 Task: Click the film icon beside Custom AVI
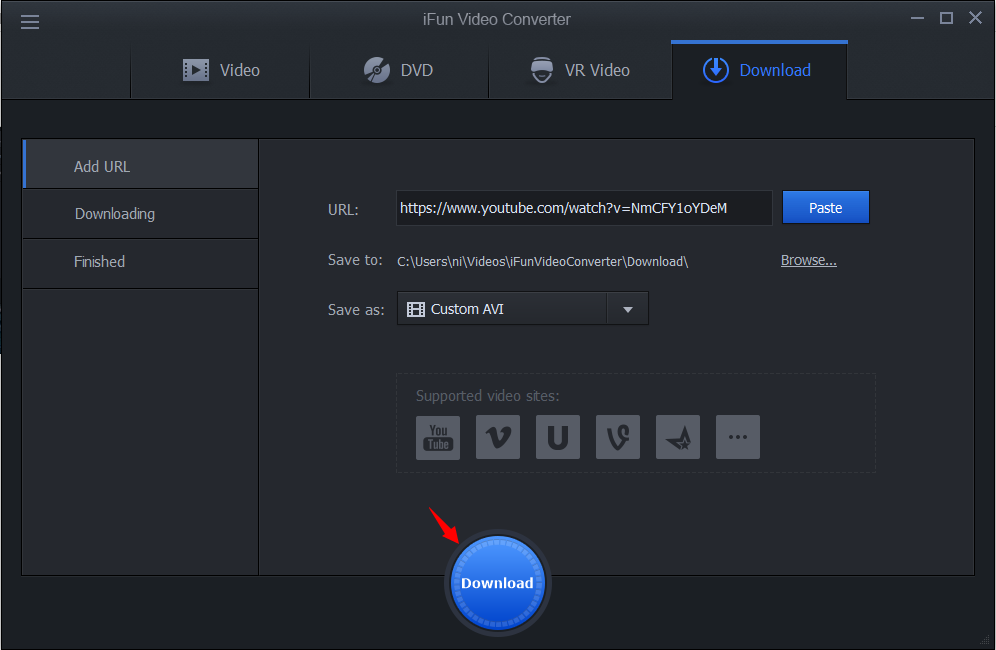coord(416,309)
